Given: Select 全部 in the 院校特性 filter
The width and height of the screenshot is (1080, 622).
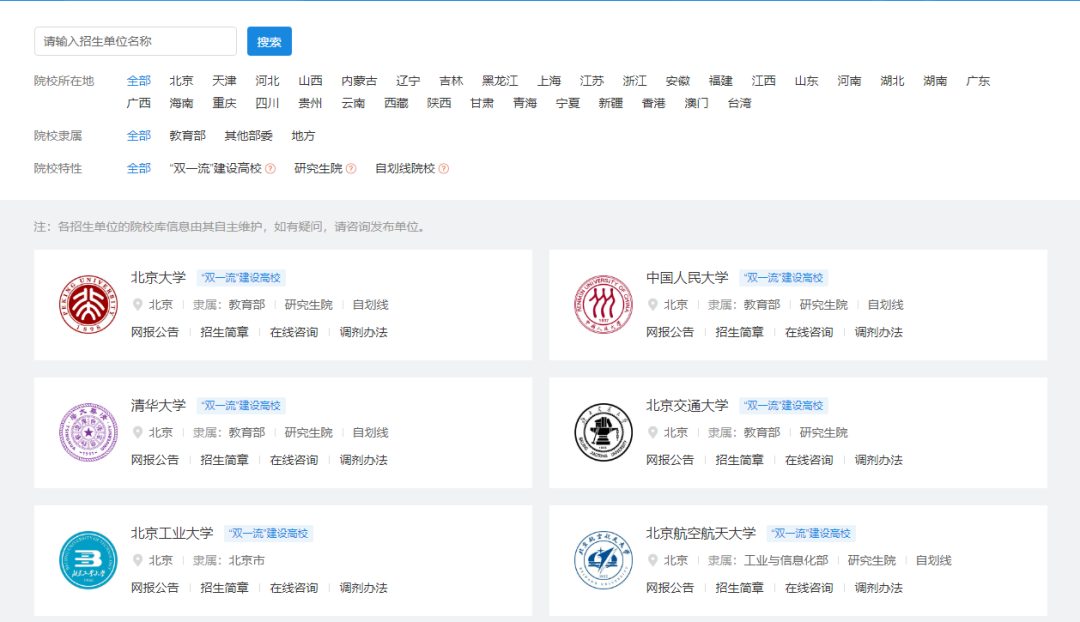Looking at the screenshot, I should (x=138, y=169).
